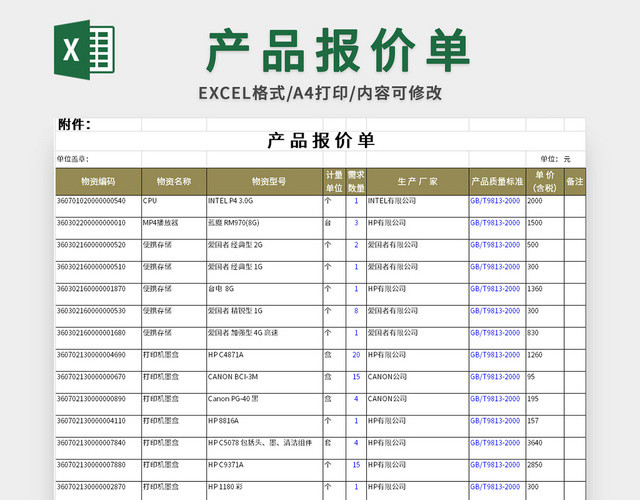Select the unit price cell 1260

tap(545, 360)
